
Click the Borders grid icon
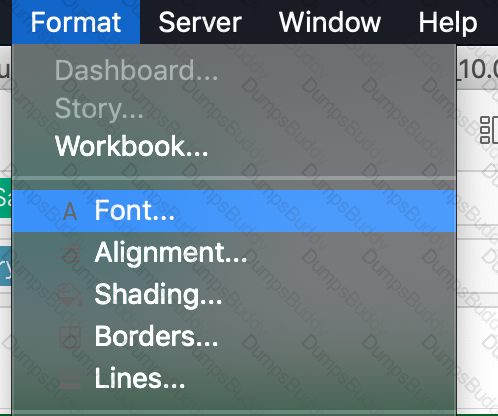pyautogui.click(x=70, y=337)
